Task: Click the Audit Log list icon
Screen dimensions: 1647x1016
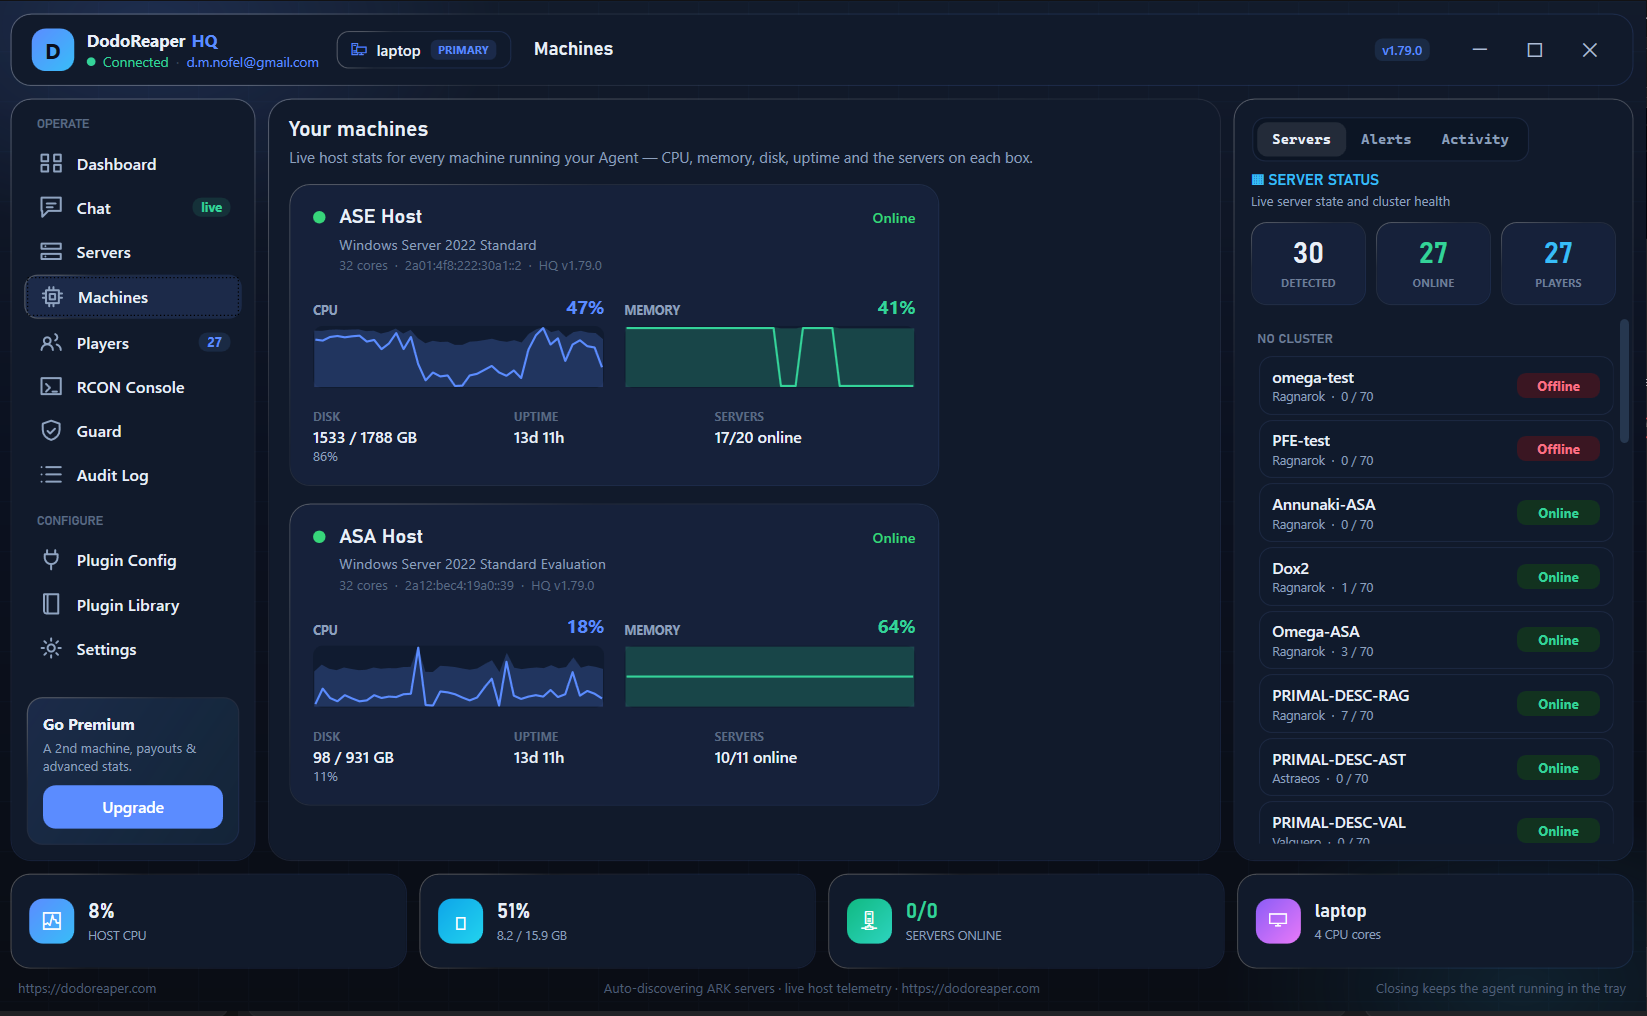Action: click(51, 474)
